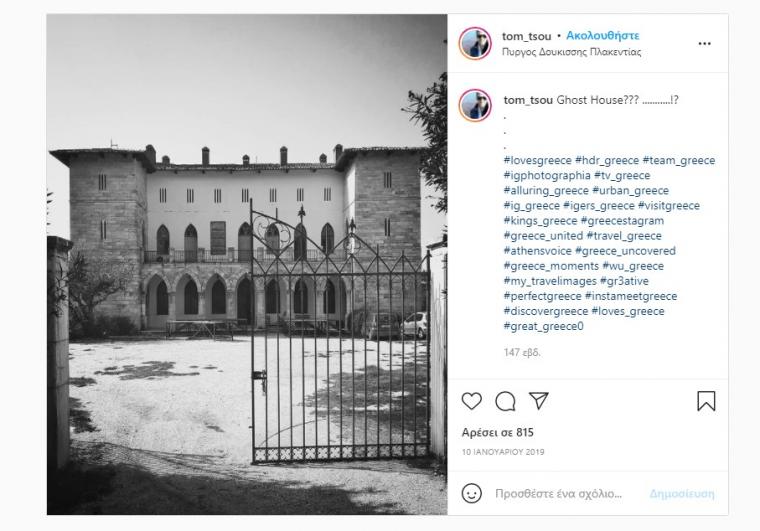Open the post date 10 Ιανουαρίου 2019

click(503, 452)
